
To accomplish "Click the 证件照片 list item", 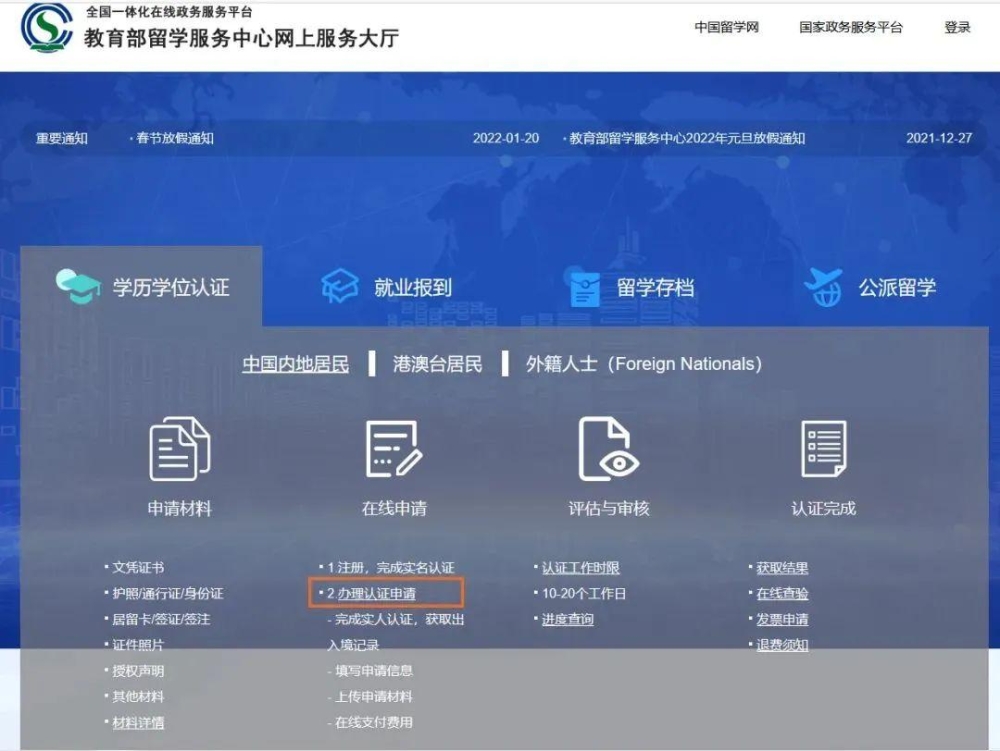I will tap(138, 645).
